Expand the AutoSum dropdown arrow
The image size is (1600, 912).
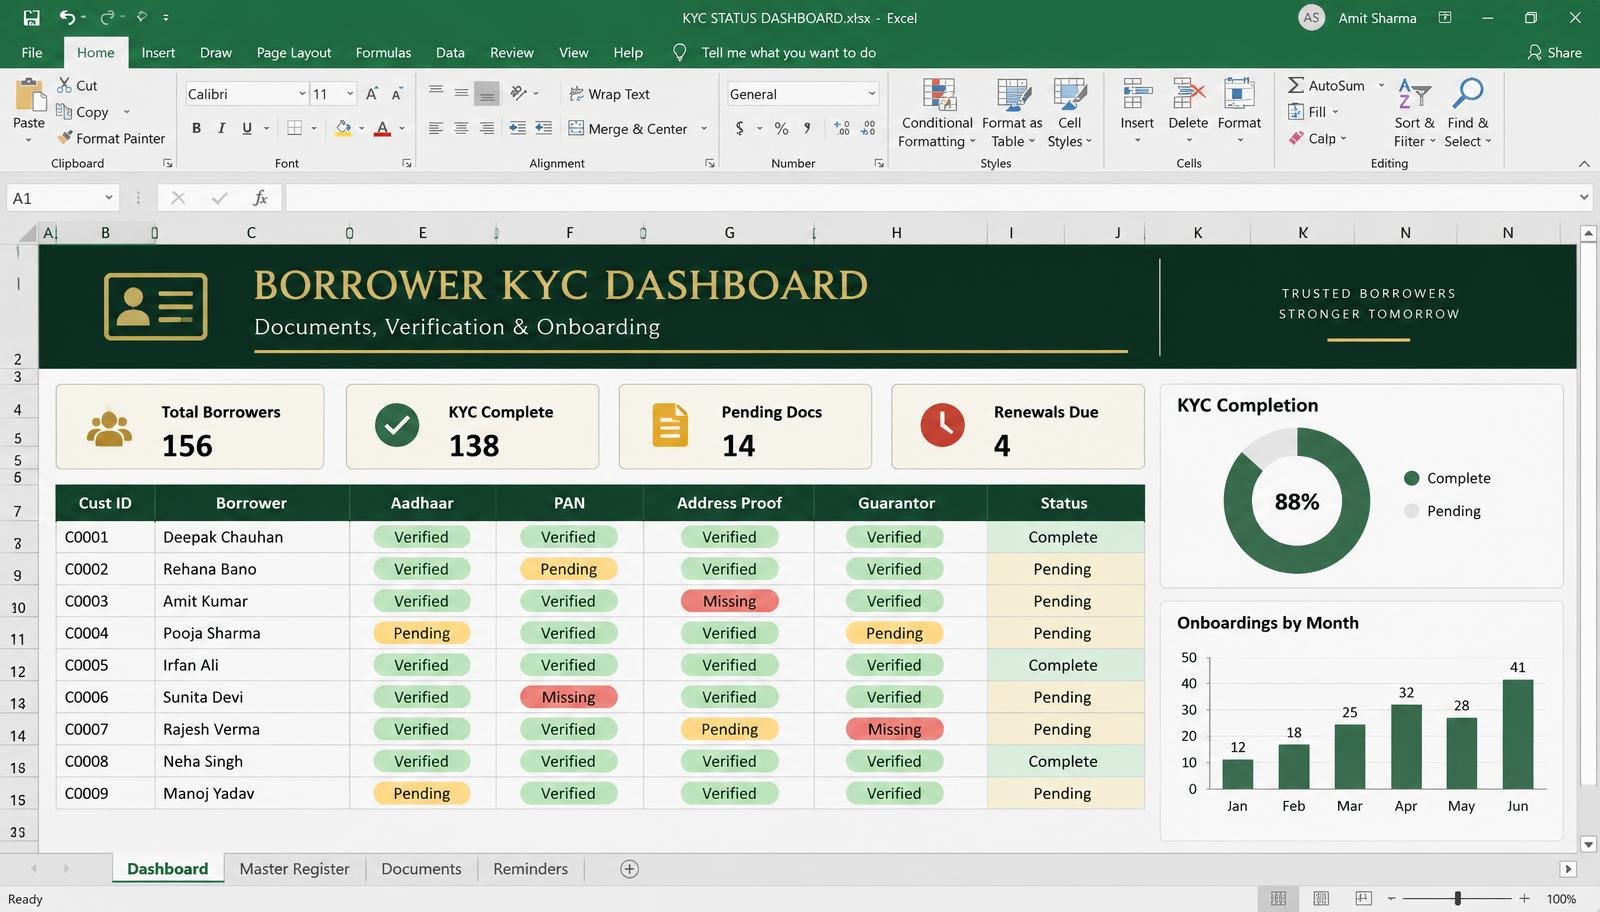pos(1382,85)
